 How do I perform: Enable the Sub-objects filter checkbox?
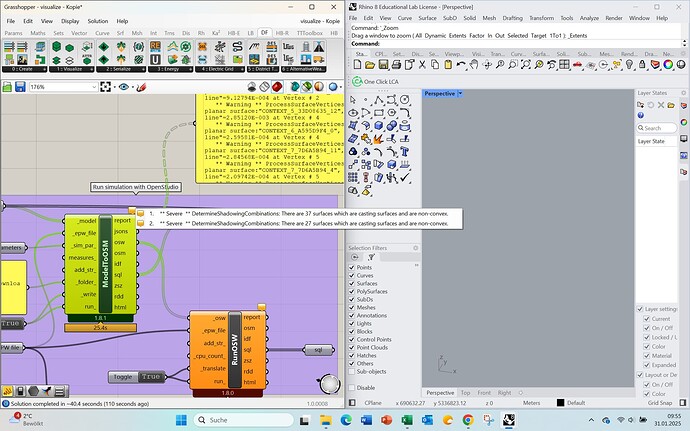pyautogui.click(x=352, y=372)
